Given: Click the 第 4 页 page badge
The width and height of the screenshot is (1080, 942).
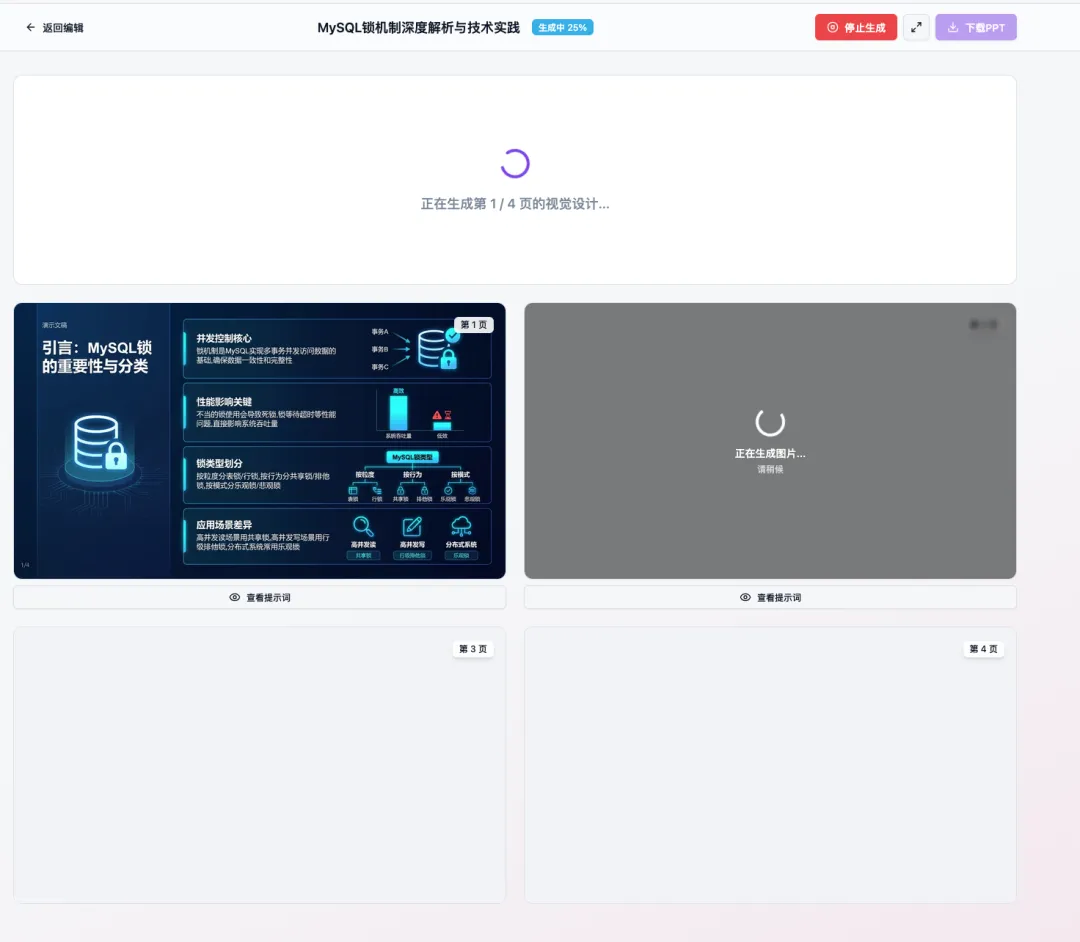Looking at the screenshot, I should point(983,649).
